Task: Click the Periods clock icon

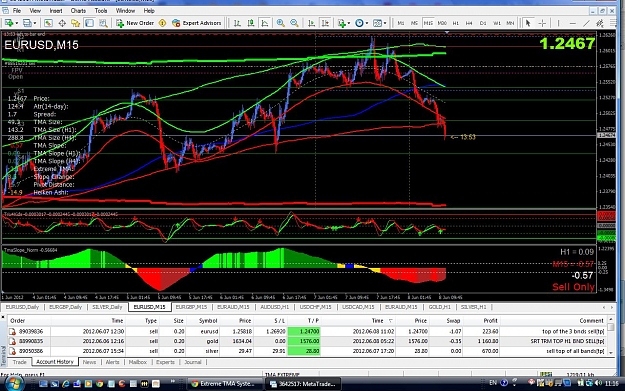Action: [359, 23]
